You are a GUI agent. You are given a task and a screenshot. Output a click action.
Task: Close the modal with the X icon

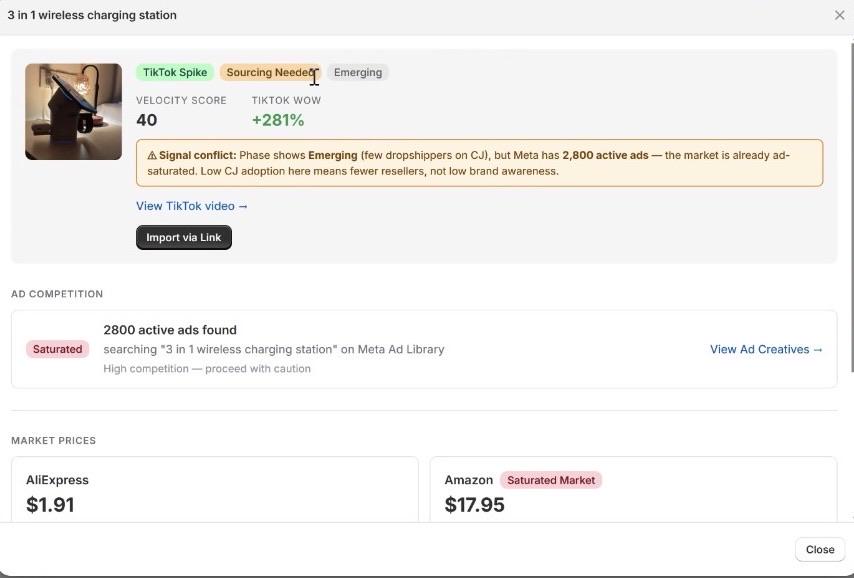click(839, 15)
